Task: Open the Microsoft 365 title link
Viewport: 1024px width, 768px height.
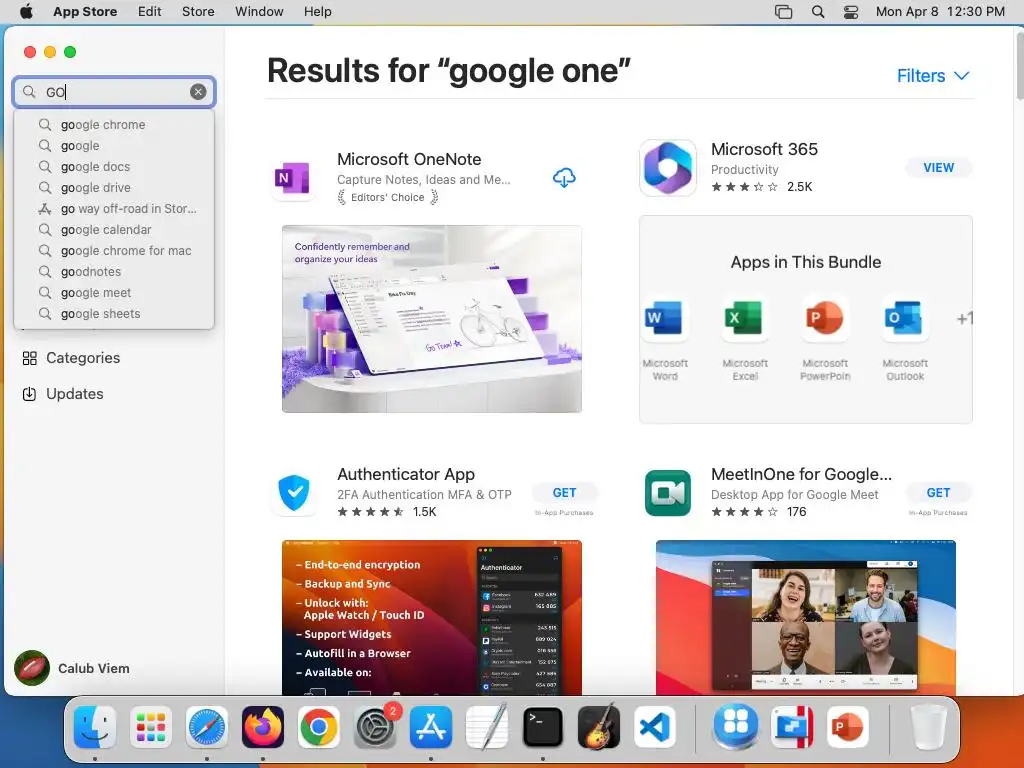Action: [x=764, y=150]
